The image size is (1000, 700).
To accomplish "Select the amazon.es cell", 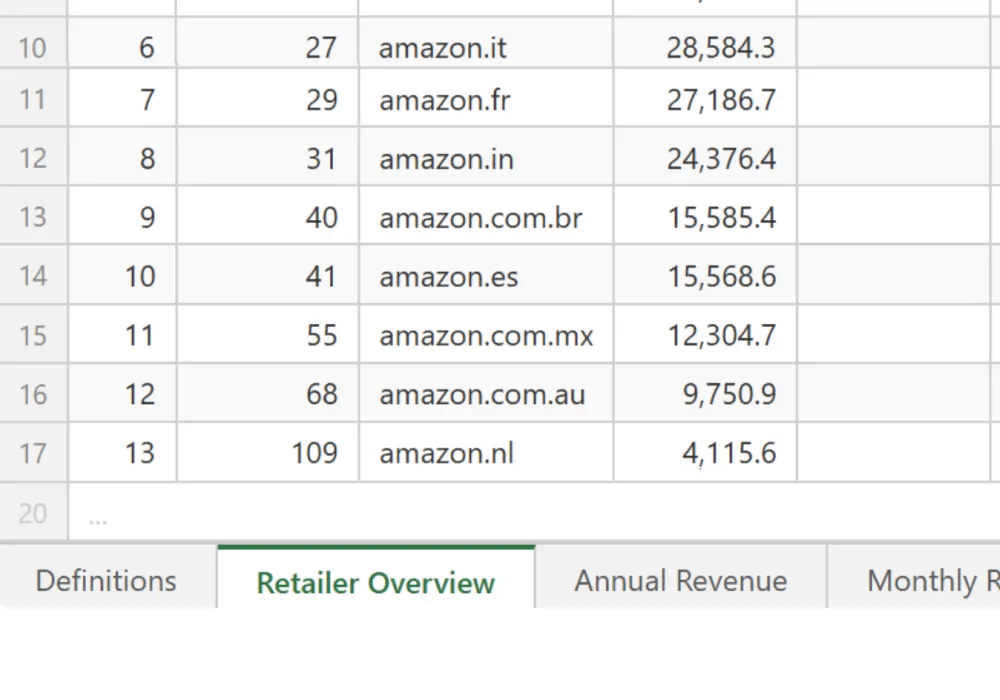I will (485, 276).
